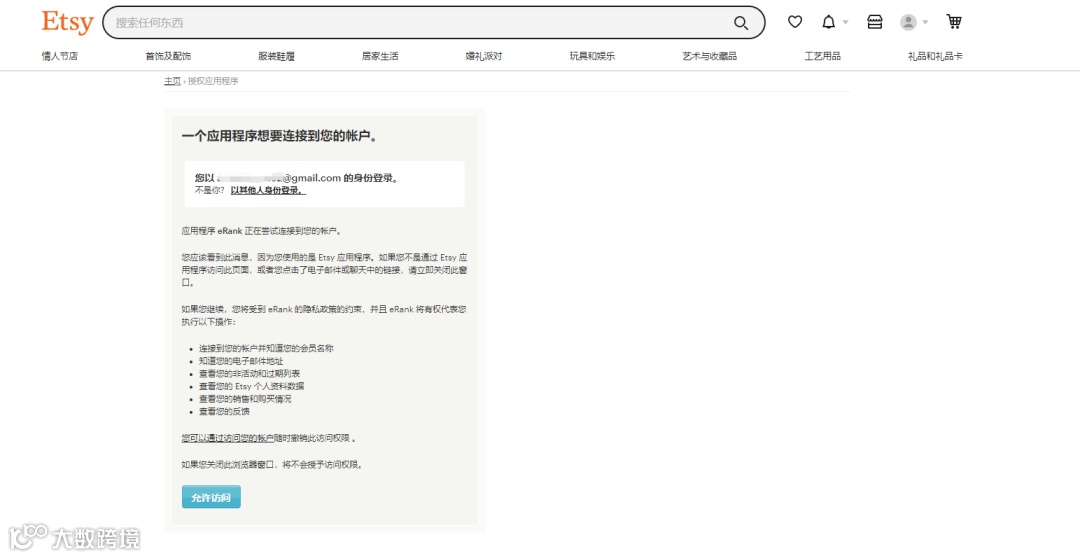This screenshot has width=1080, height=558.
Task: Click the search magnifier icon
Action: [x=740, y=23]
